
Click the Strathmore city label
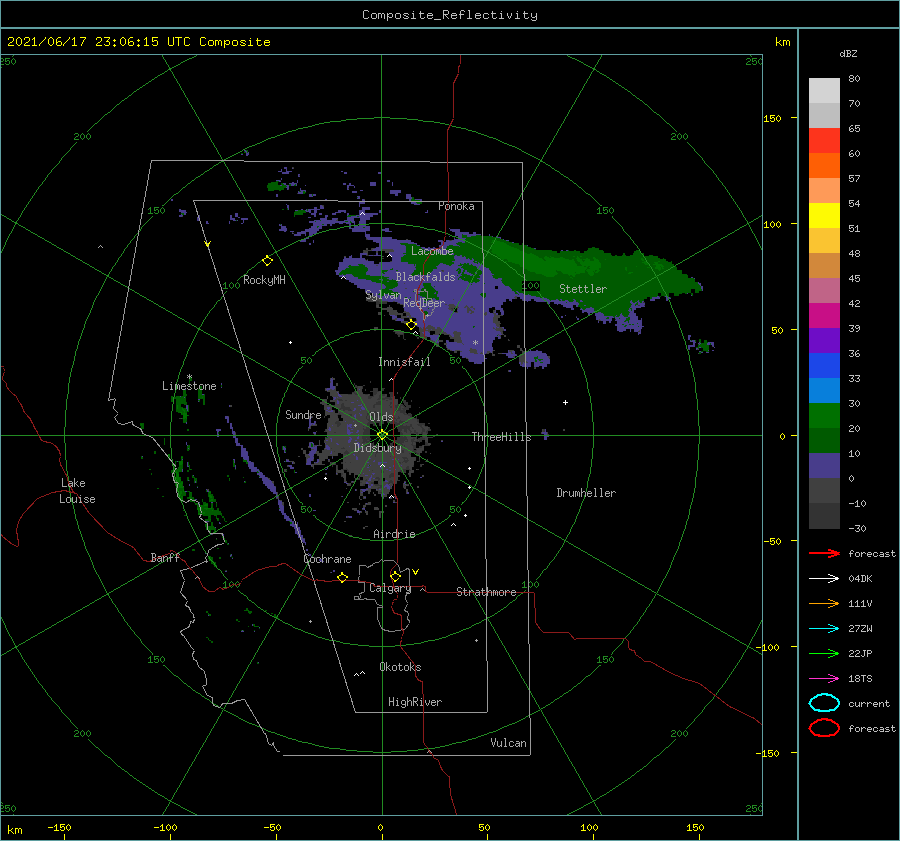[486, 592]
